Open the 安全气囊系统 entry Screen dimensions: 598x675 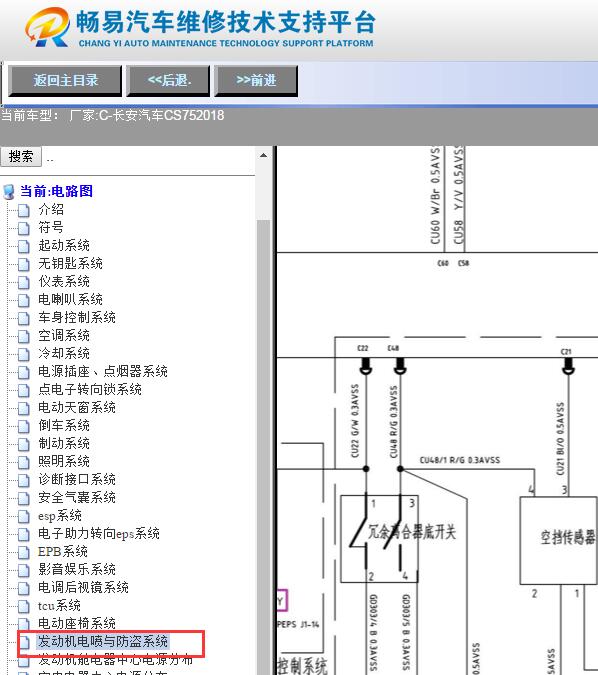point(77,498)
